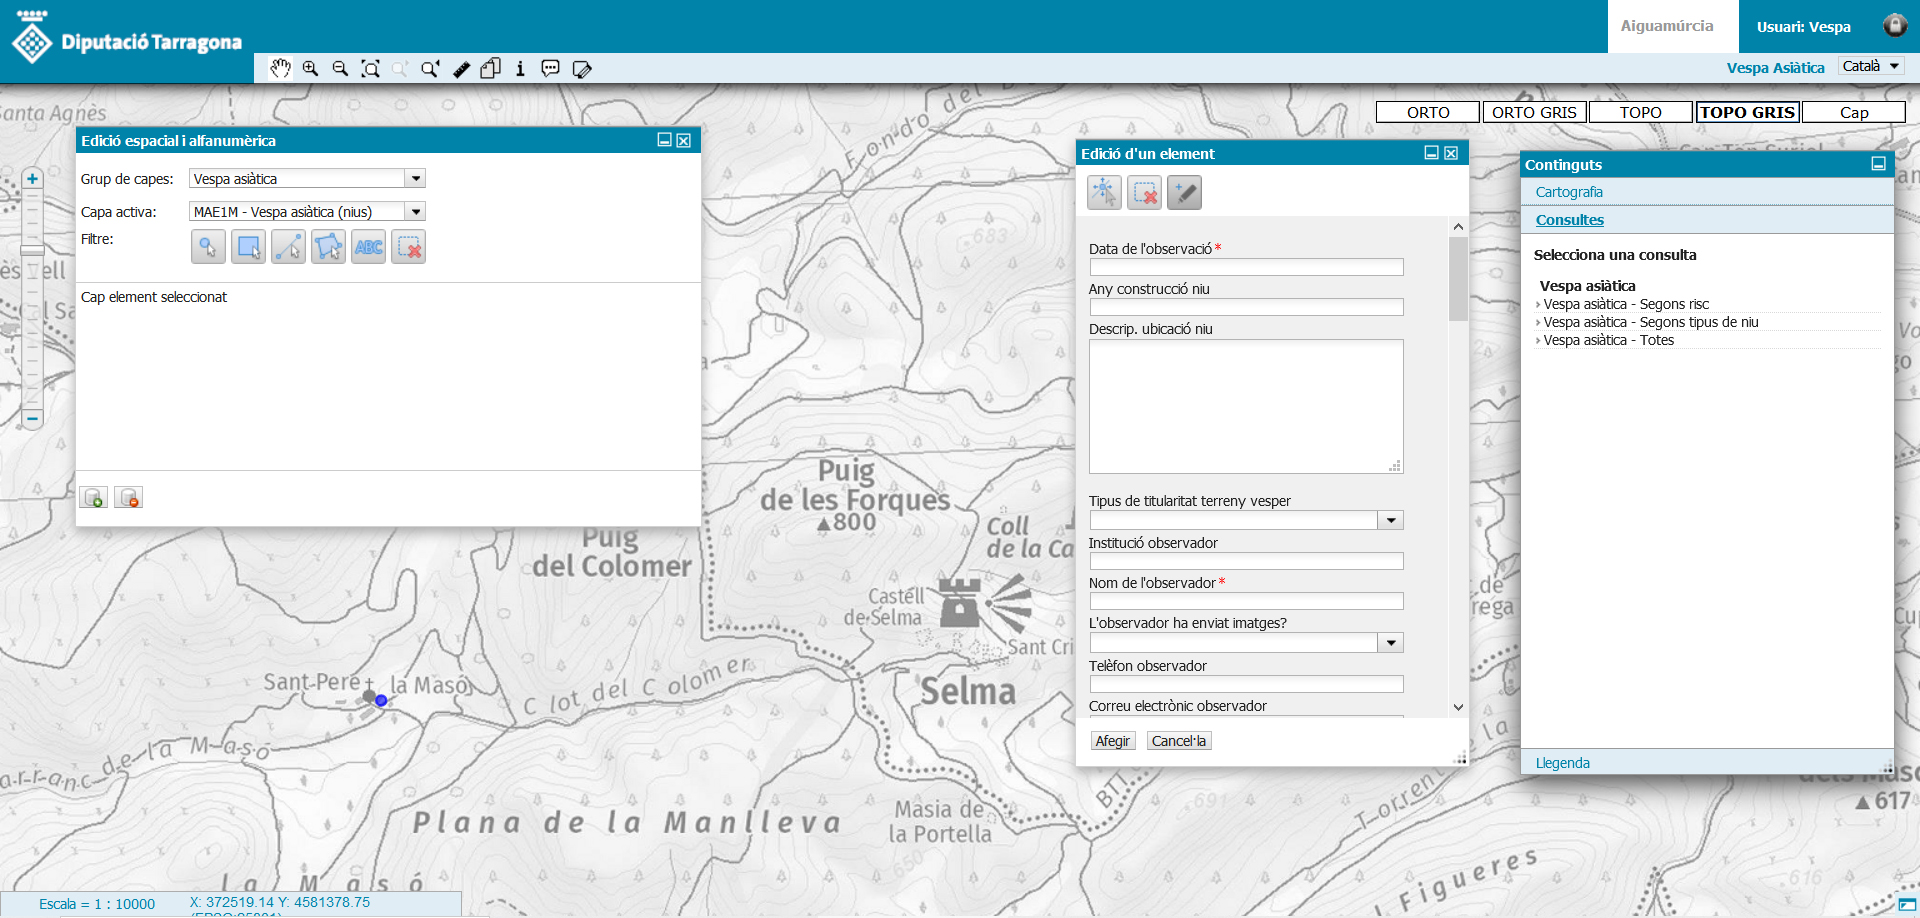The width and height of the screenshot is (1920, 918).
Task: Select the rectangle filter tool
Action: pyautogui.click(x=248, y=247)
